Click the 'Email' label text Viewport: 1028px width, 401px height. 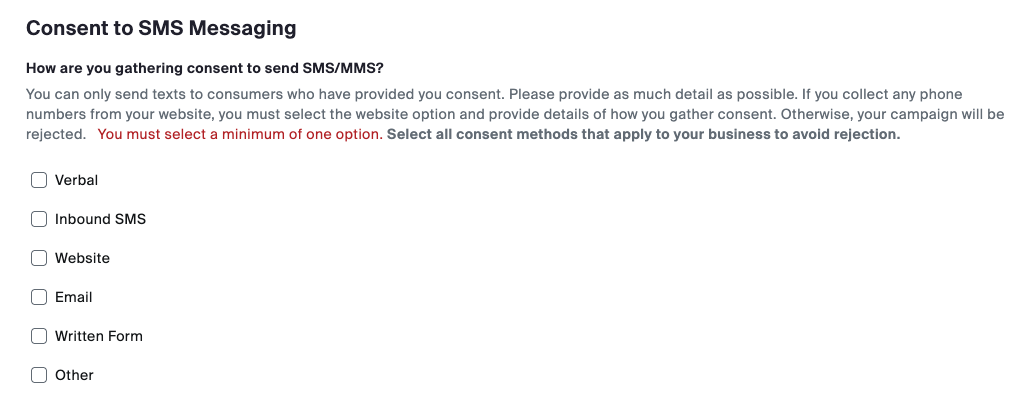pos(73,297)
